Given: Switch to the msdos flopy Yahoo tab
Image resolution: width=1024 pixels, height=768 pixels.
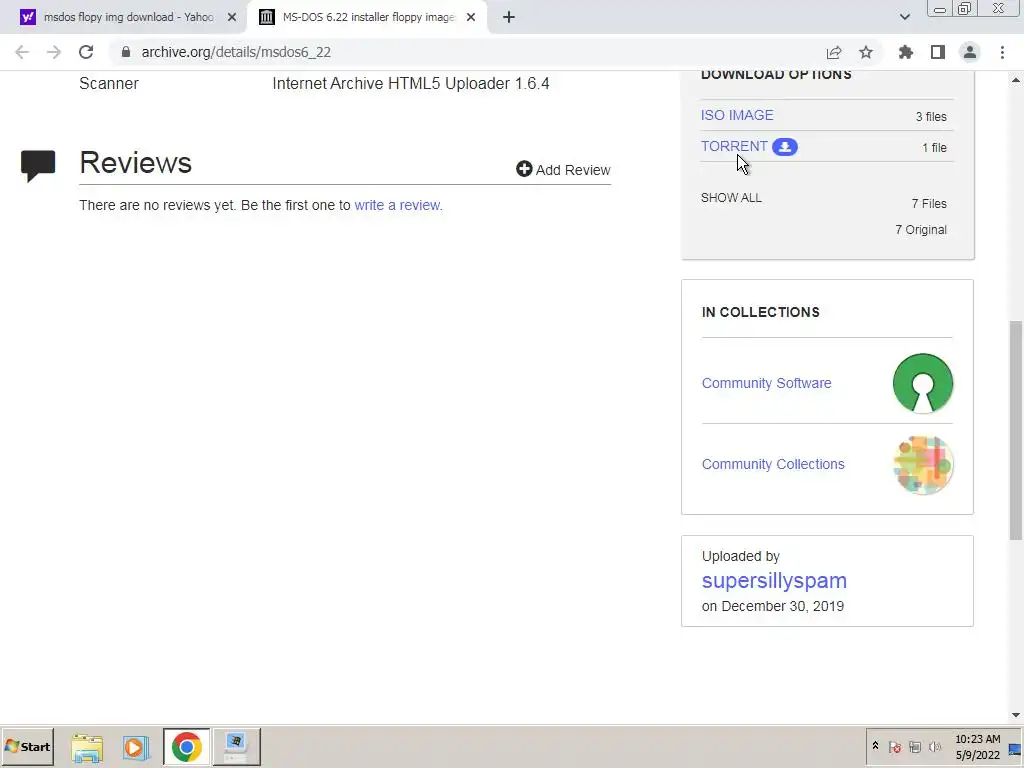Looking at the screenshot, I should click(x=128, y=17).
